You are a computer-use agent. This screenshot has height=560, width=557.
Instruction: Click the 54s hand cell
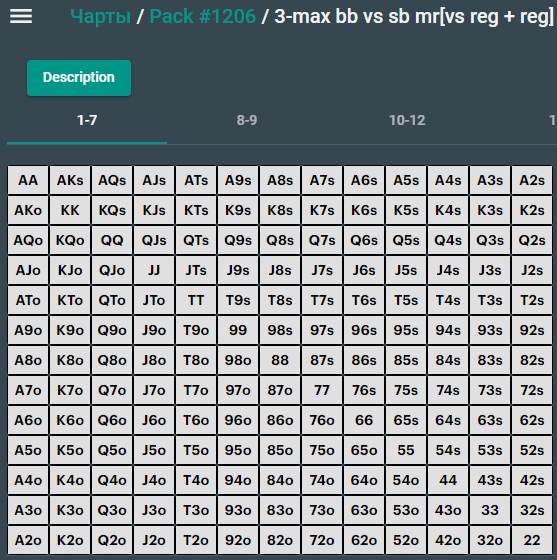tap(448, 450)
